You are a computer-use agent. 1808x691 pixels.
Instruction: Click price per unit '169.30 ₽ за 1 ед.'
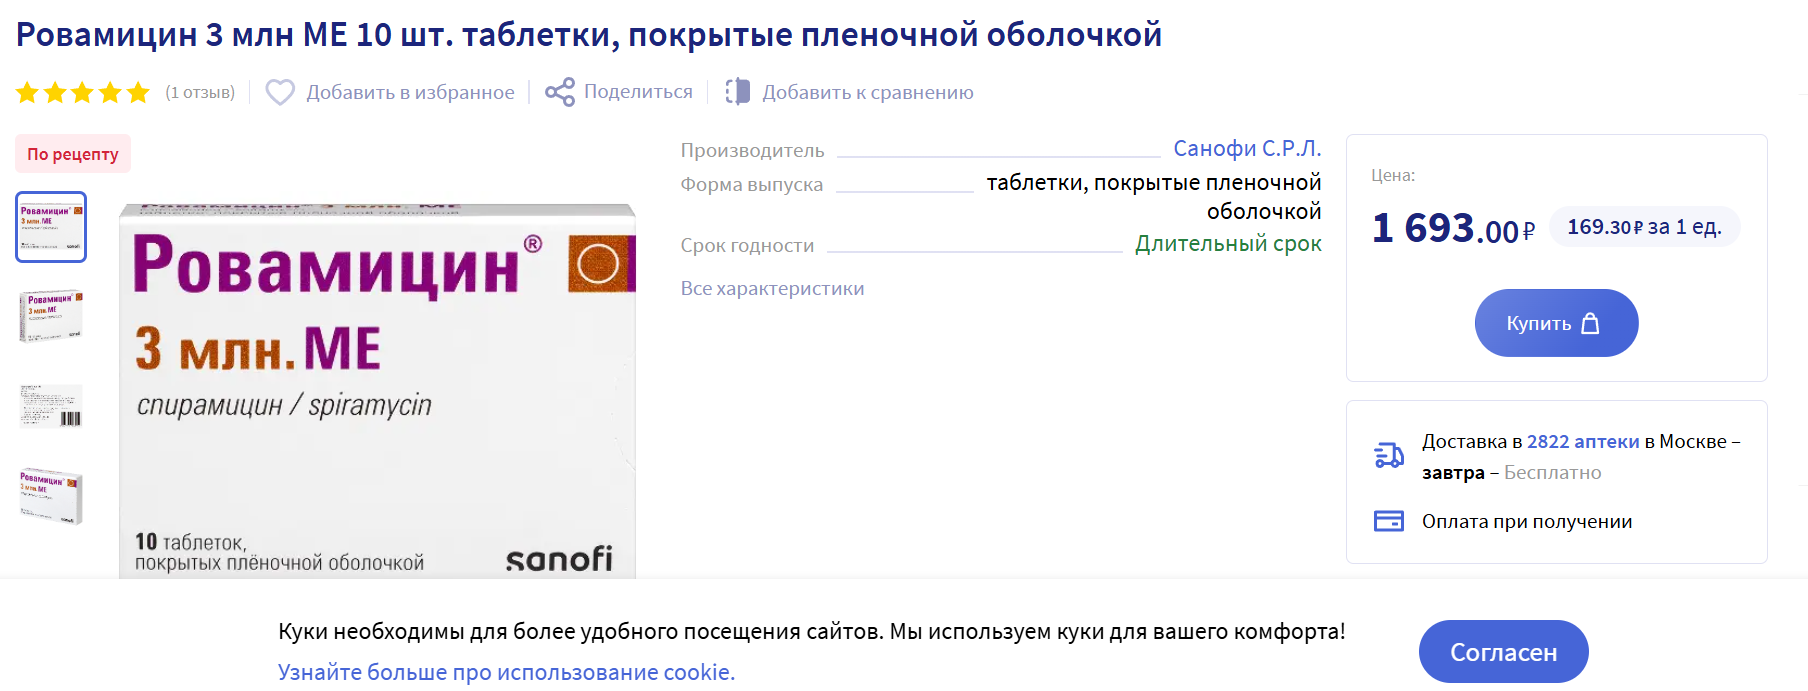click(1644, 227)
